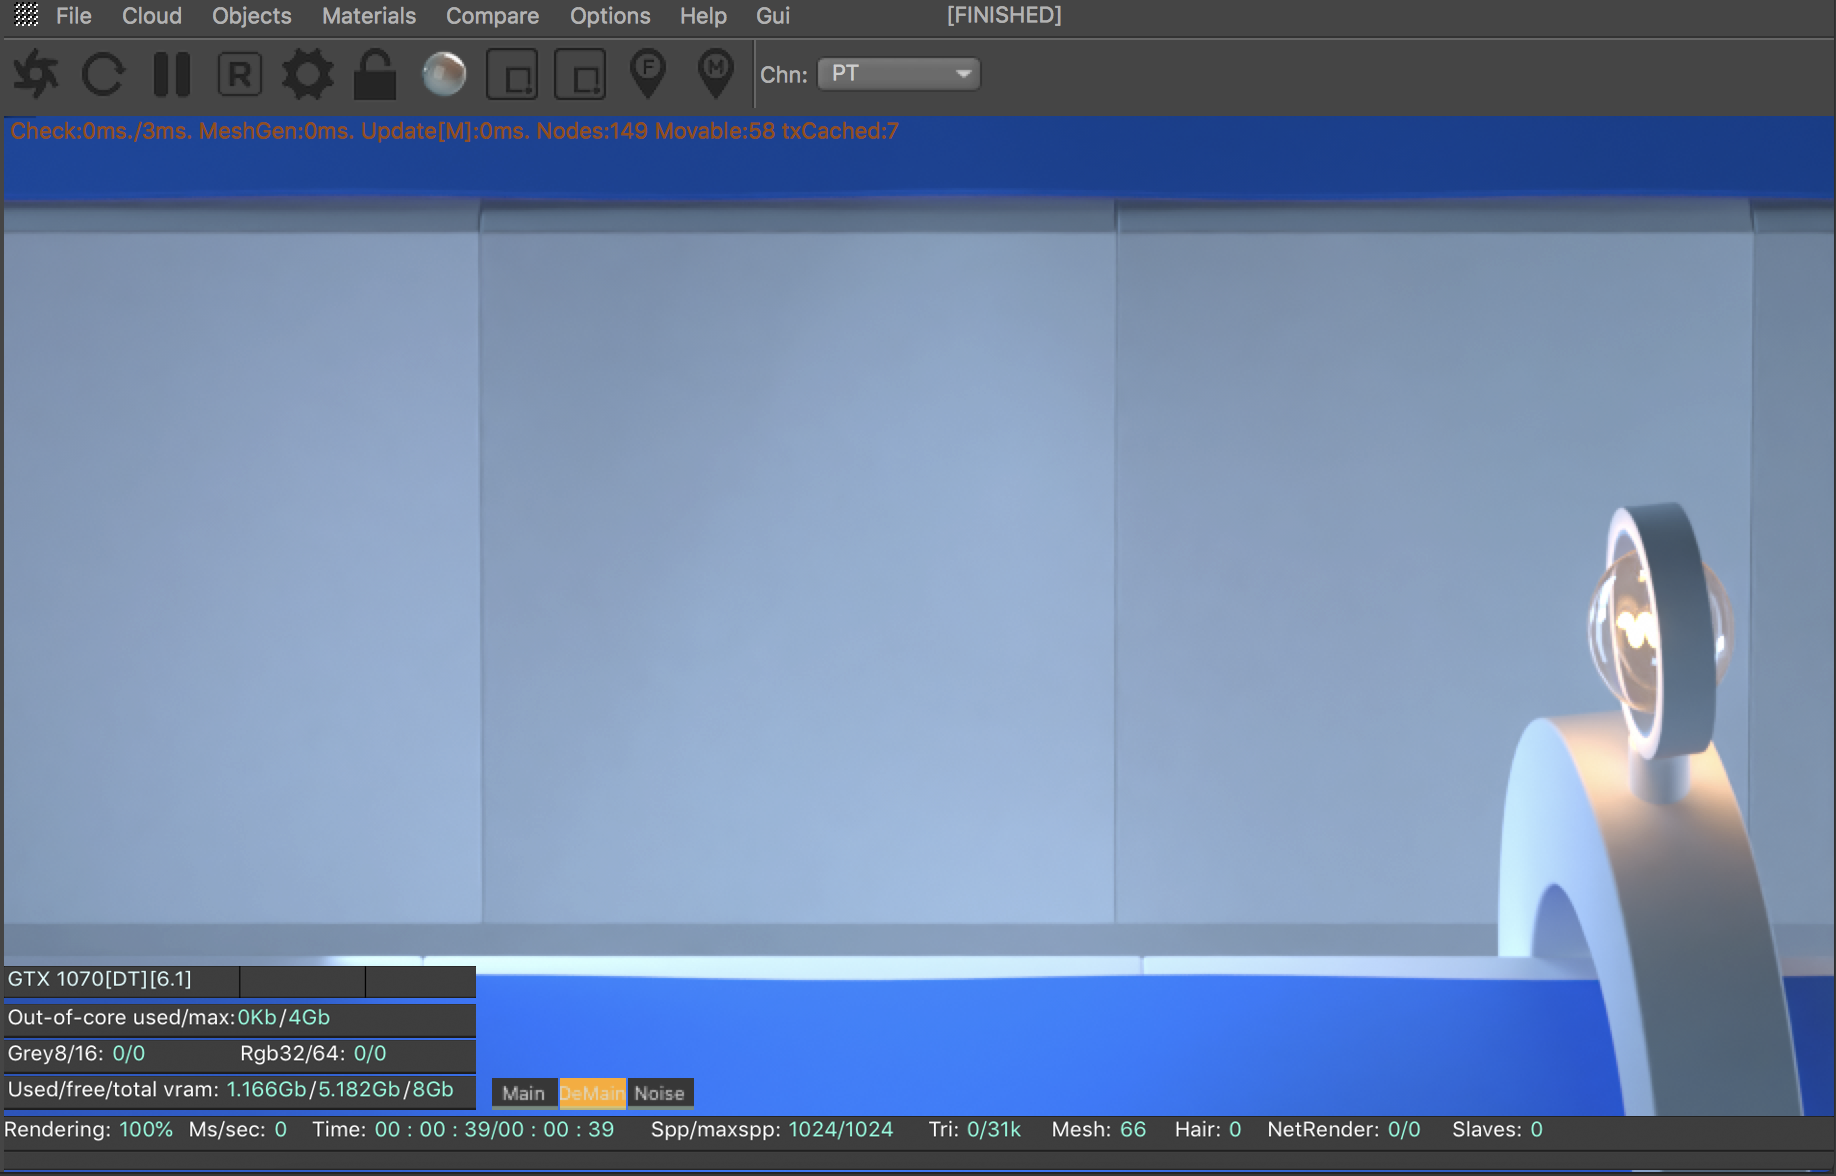Image resolution: width=1836 pixels, height=1176 pixels.
Task: Enable the film region tool
Action: click(580, 75)
